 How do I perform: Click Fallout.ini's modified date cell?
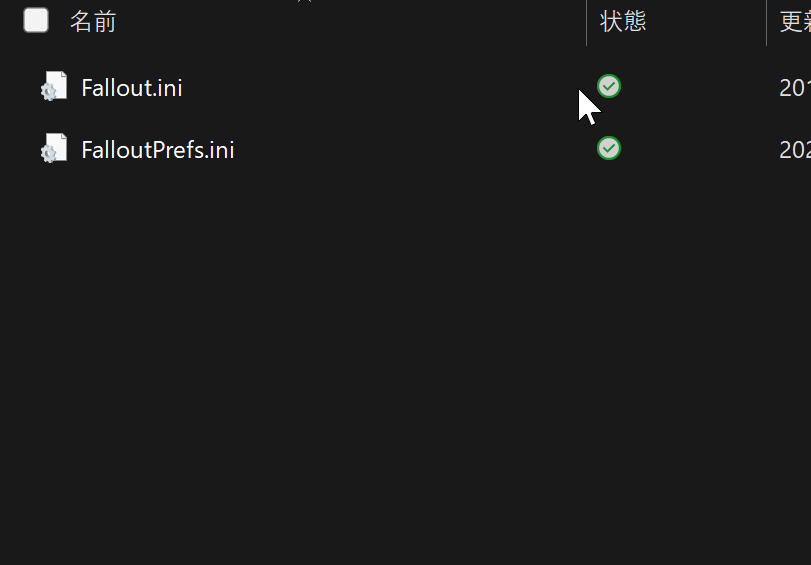(x=794, y=88)
